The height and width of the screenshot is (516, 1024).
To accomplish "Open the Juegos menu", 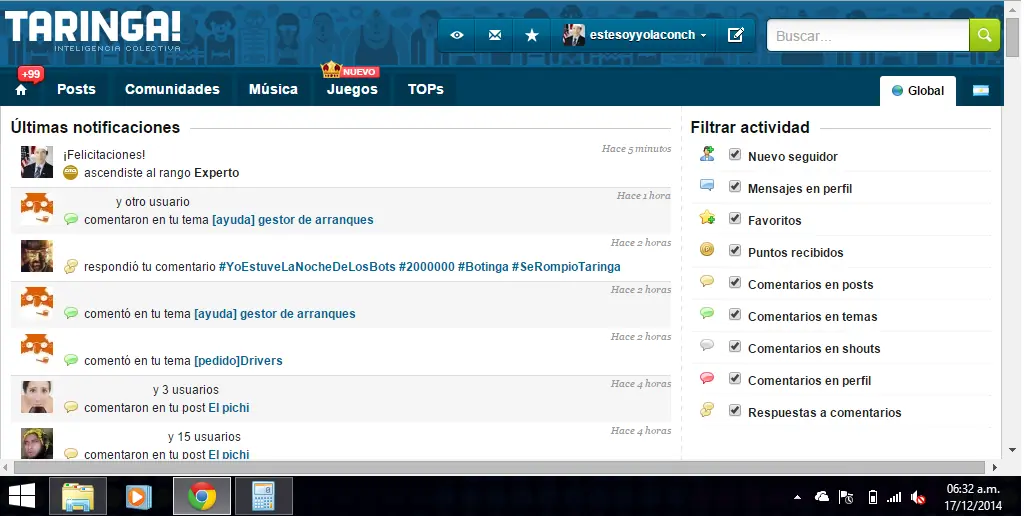I will click(352, 89).
